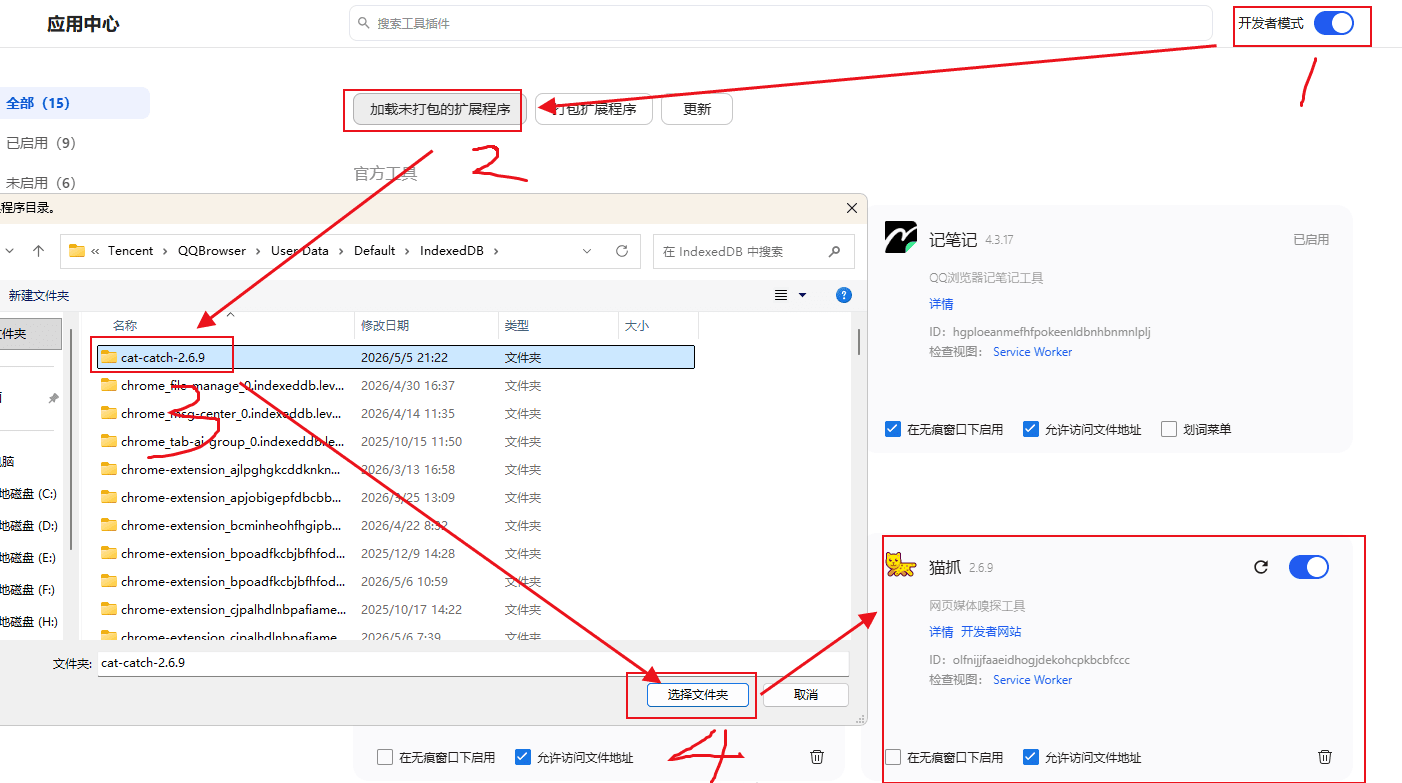Open the address bar history dropdown
The height and width of the screenshot is (783, 1402).
588,251
